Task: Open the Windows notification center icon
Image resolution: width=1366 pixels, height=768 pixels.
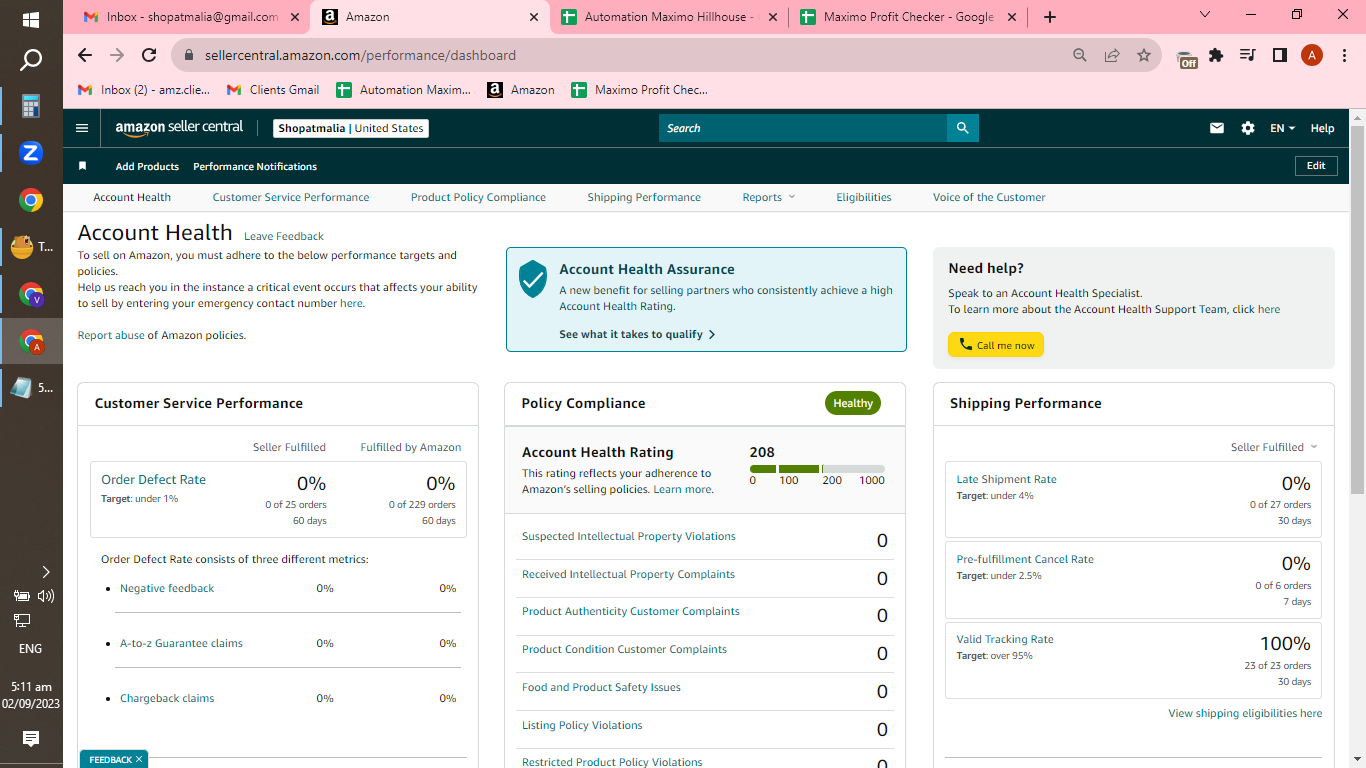Action: (31, 739)
